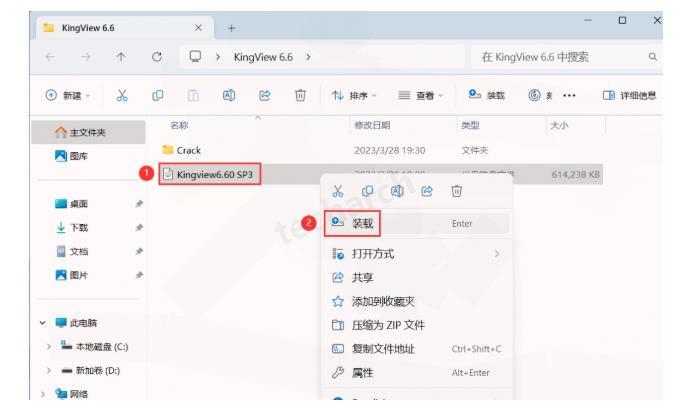
Task: Collapse the 此电脑 tree node
Action: click(43, 323)
